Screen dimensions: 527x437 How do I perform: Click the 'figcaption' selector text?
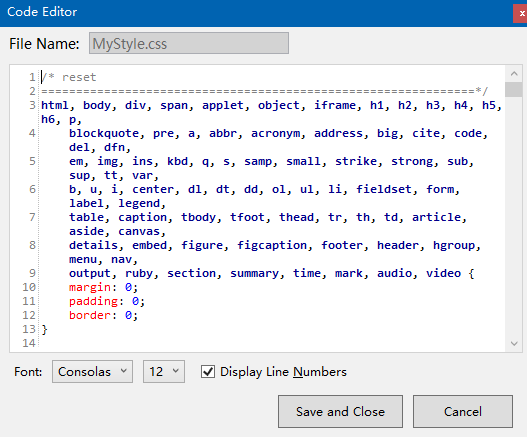click(x=272, y=245)
